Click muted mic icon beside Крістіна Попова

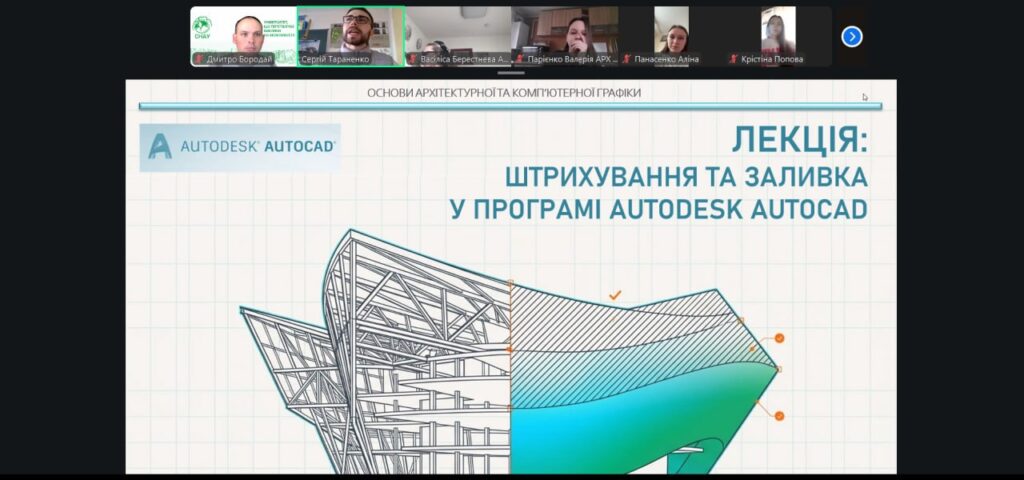(x=733, y=59)
